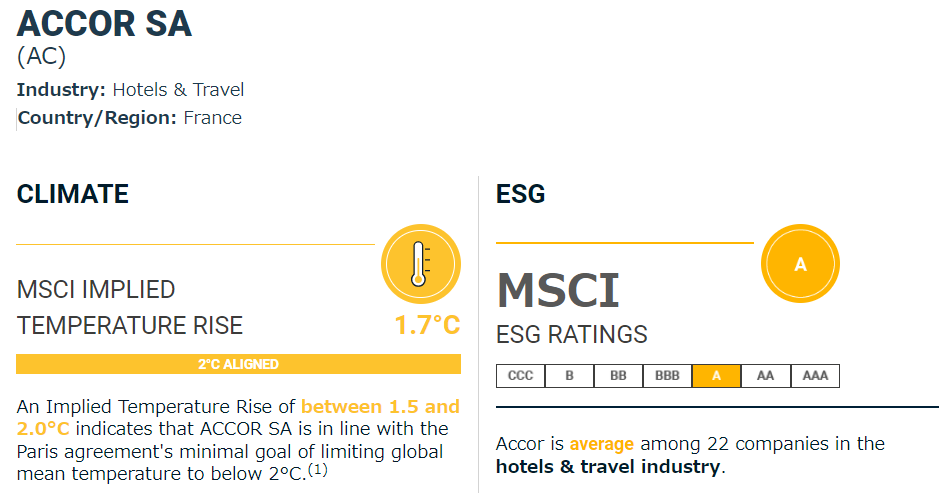Click the yellow thermometer climate icon
943x493 pixels.
point(420,264)
